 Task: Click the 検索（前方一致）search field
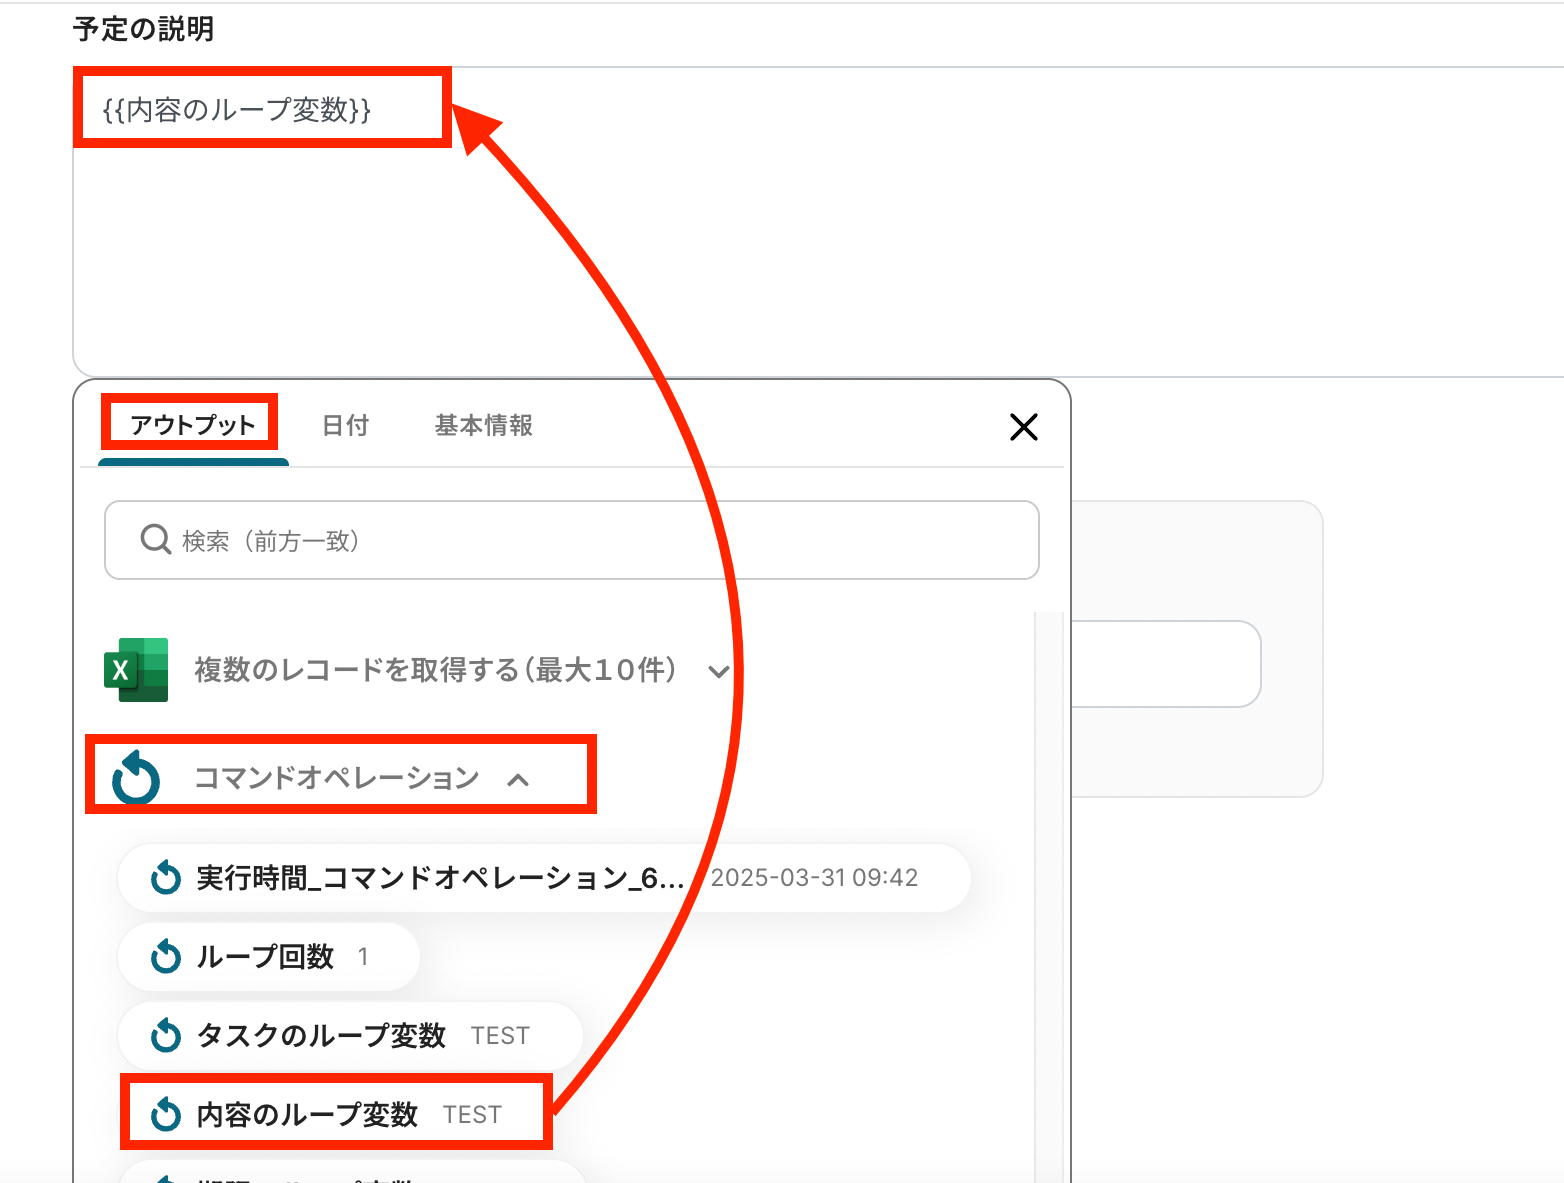(572, 540)
